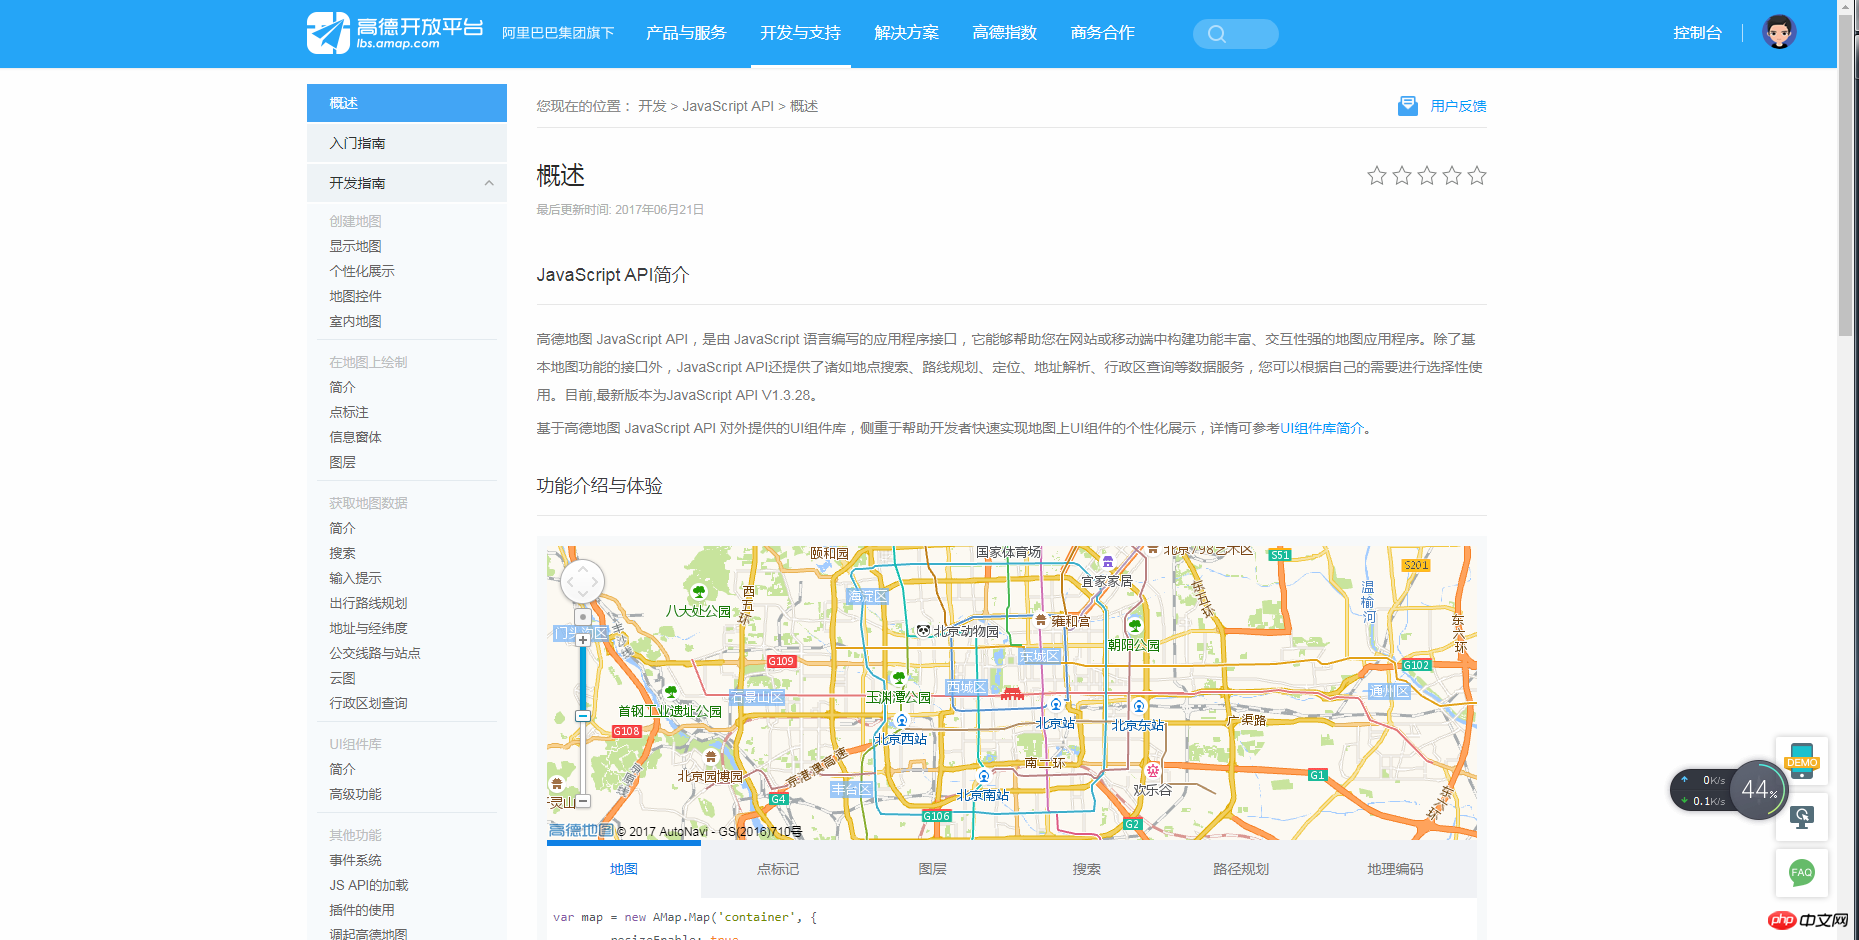Open the user avatar in header
1859x940 pixels.
[1779, 32]
